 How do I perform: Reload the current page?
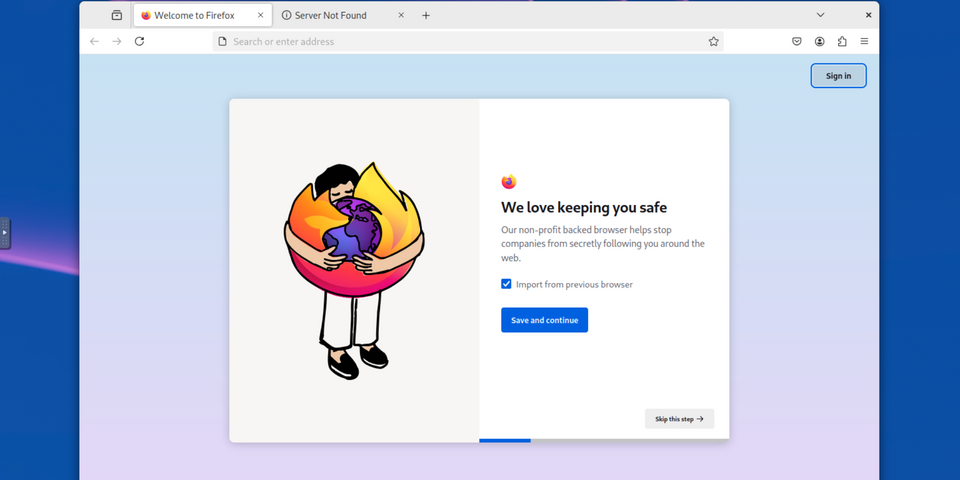(140, 42)
